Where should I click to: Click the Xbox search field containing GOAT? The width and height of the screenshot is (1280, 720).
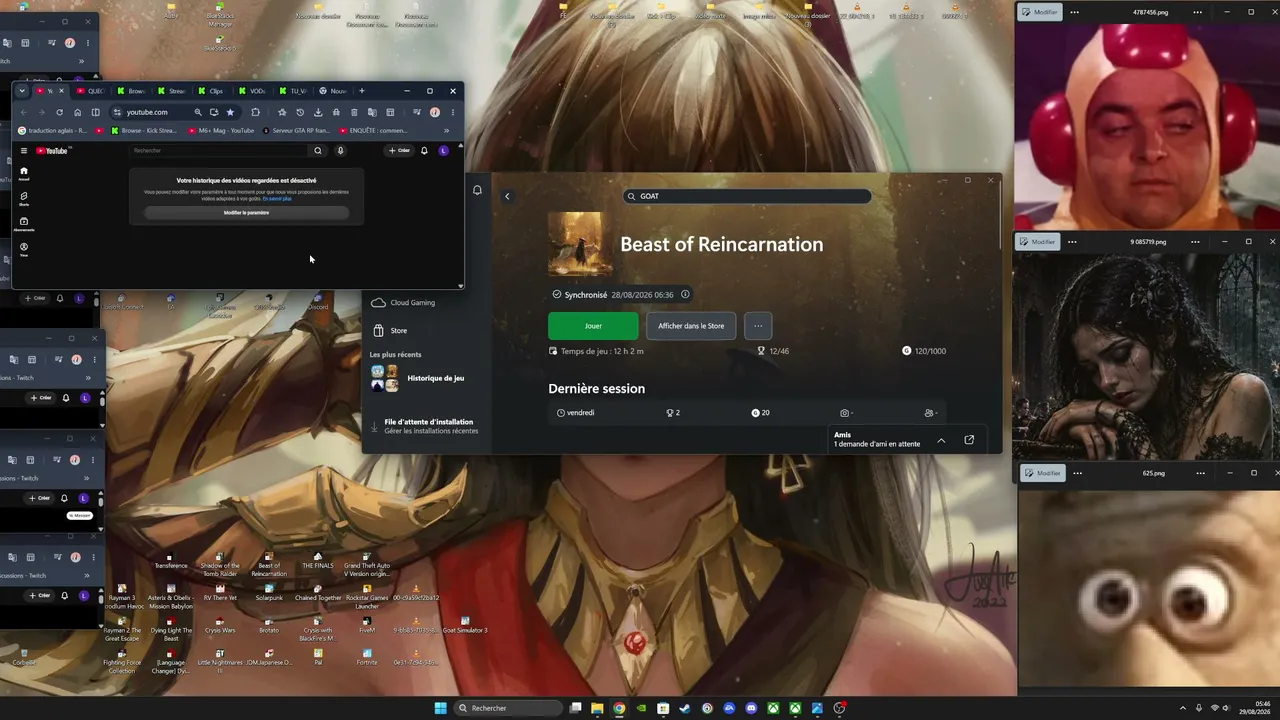(x=747, y=196)
